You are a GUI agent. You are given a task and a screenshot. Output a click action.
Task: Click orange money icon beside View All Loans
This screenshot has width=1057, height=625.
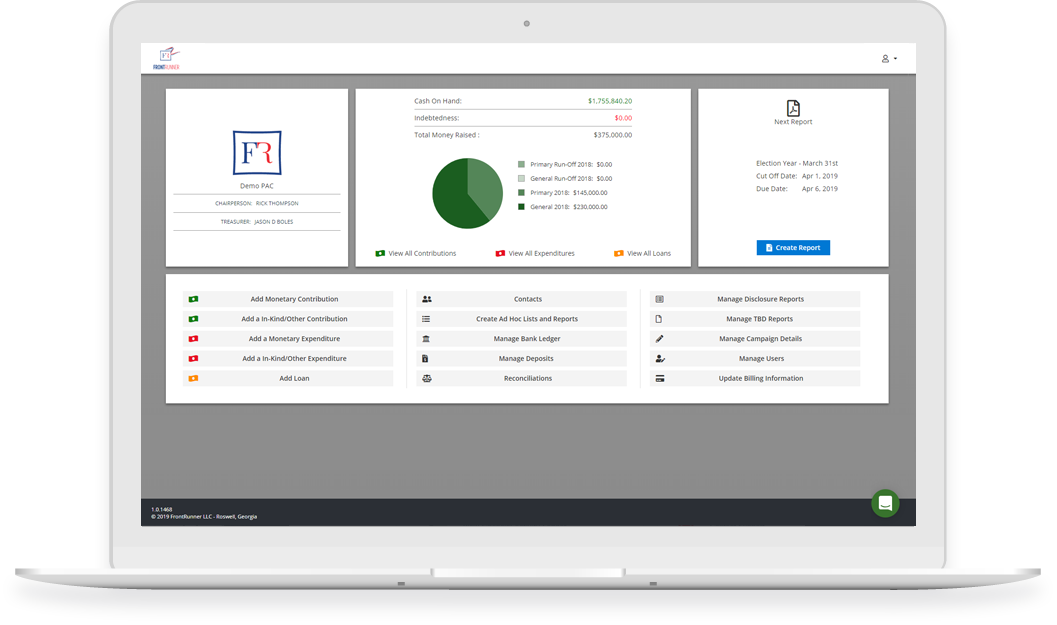(618, 254)
